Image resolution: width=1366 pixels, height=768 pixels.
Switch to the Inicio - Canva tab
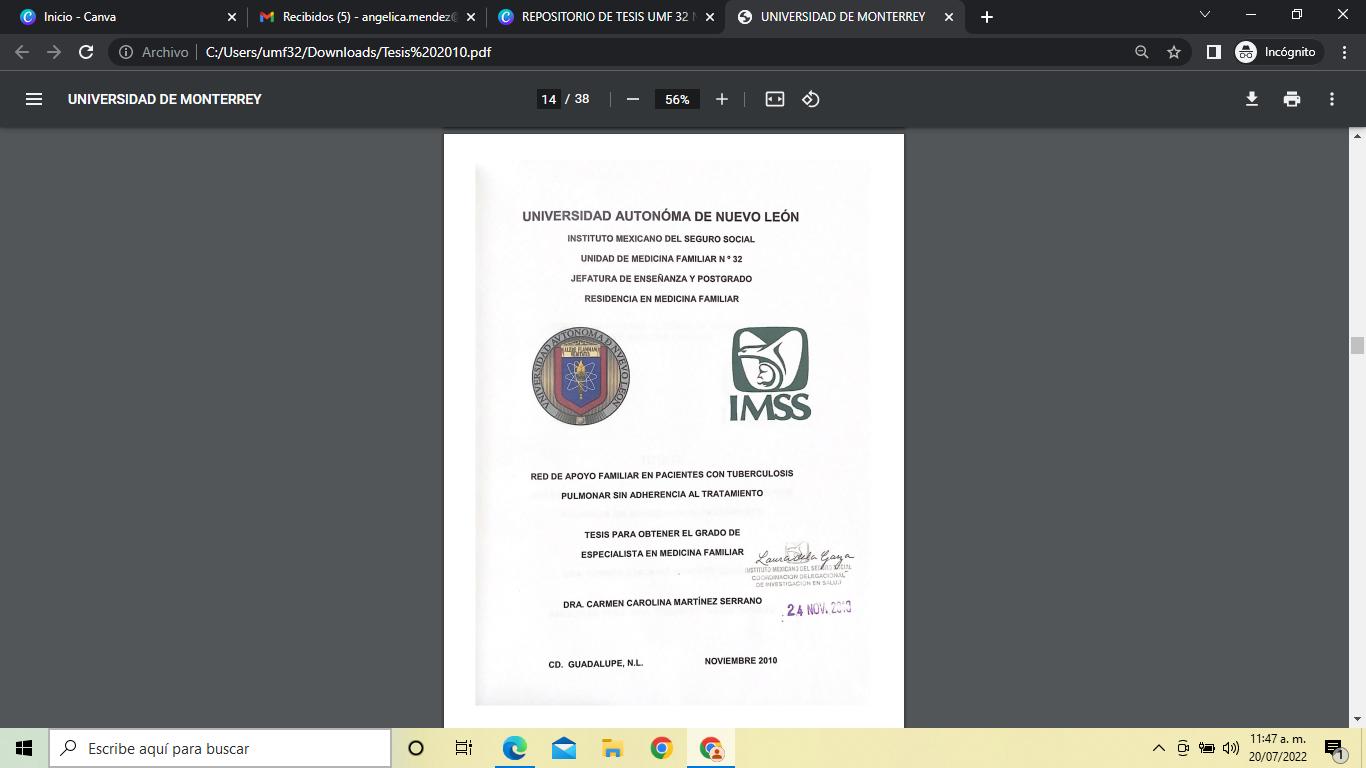pyautogui.click(x=128, y=17)
